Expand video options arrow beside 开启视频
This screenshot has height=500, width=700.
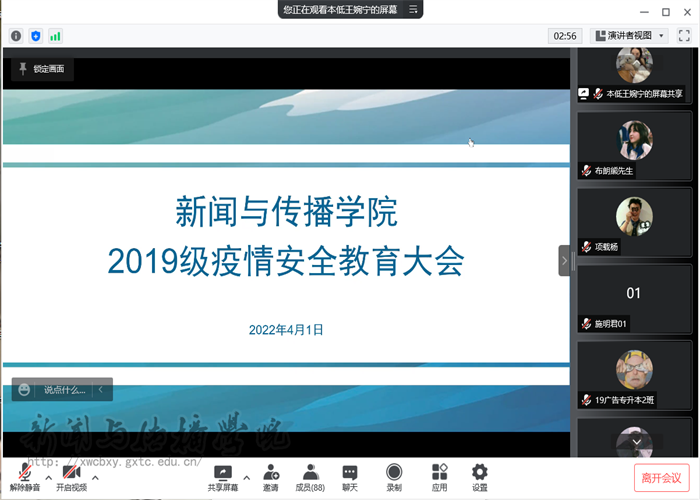(95, 478)
